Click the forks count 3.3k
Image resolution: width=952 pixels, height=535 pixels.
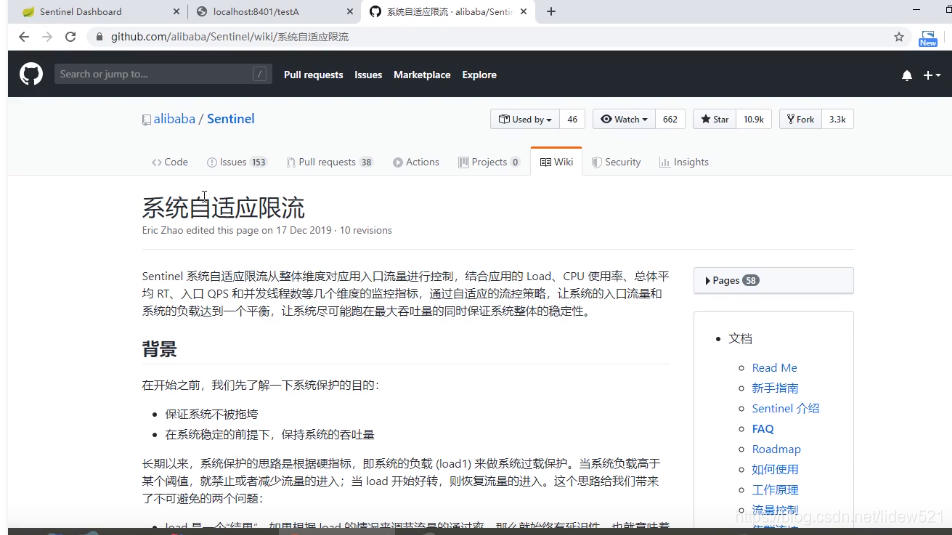point(837,120)
